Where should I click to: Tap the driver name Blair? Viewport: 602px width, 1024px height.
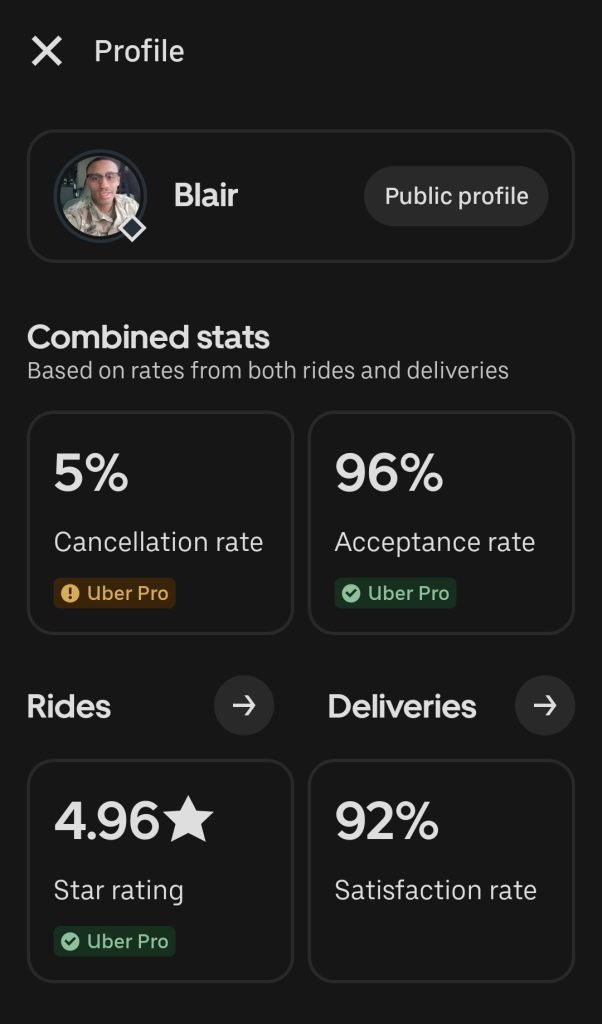pos(206,195)
